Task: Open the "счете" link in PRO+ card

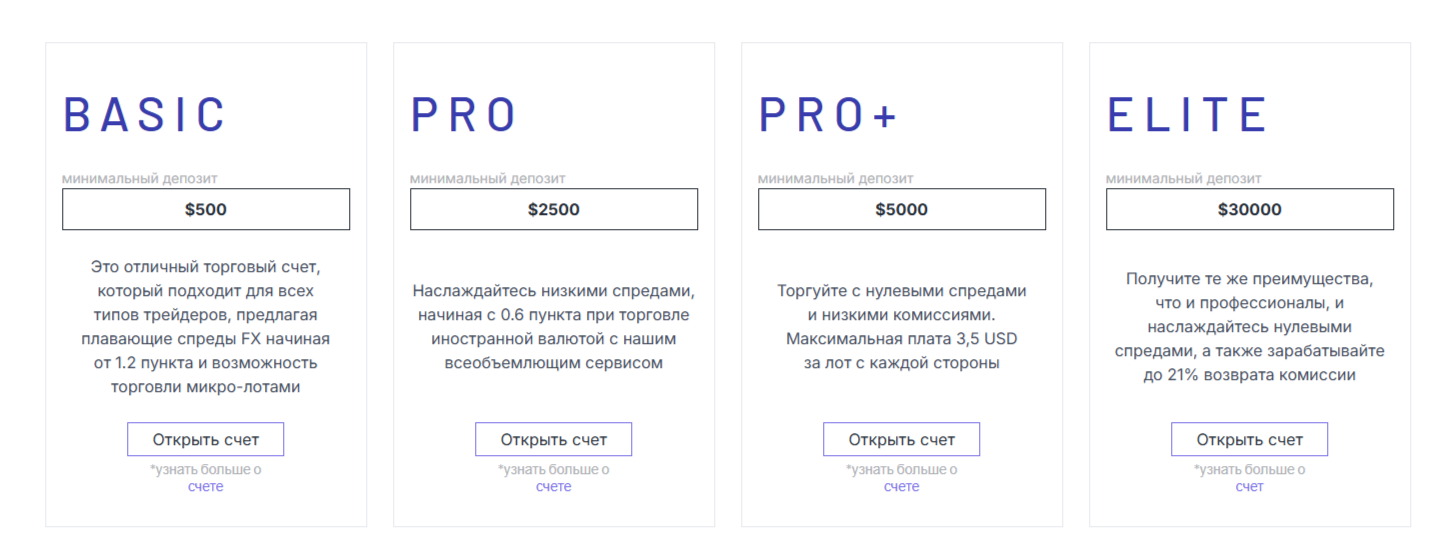Action: pos(901,487)
